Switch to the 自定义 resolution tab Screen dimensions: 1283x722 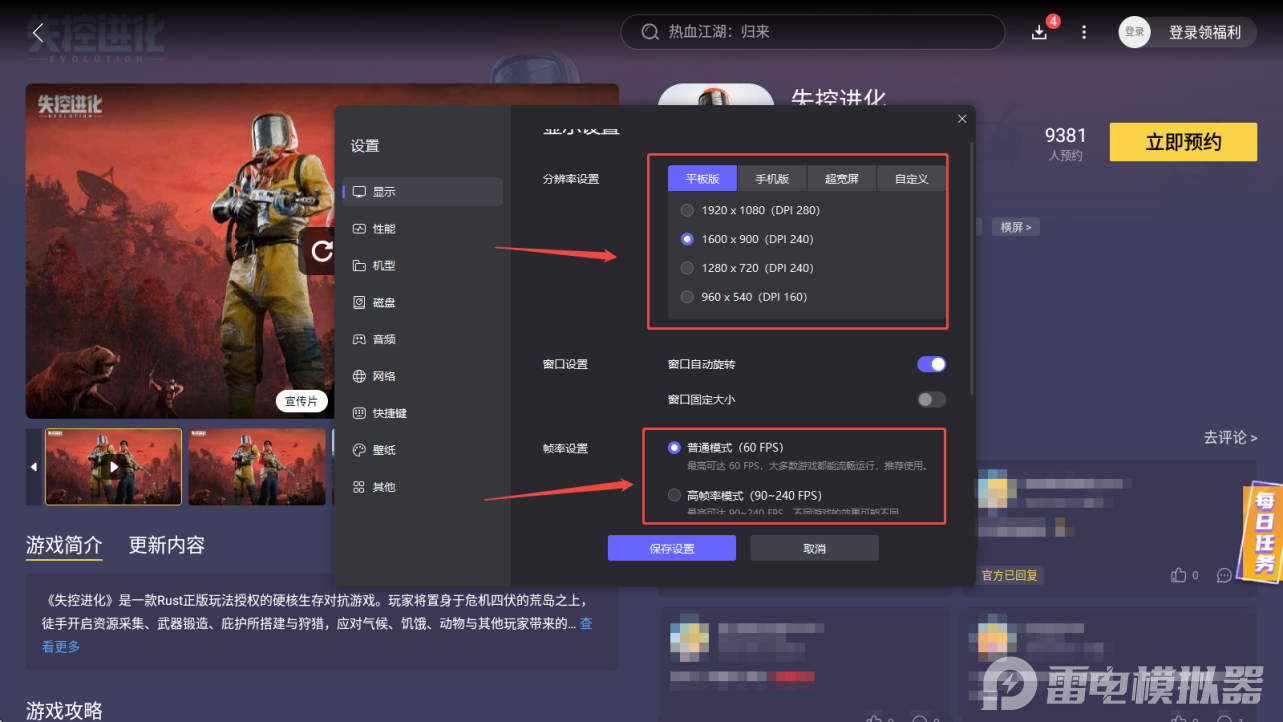pos(911,179)
